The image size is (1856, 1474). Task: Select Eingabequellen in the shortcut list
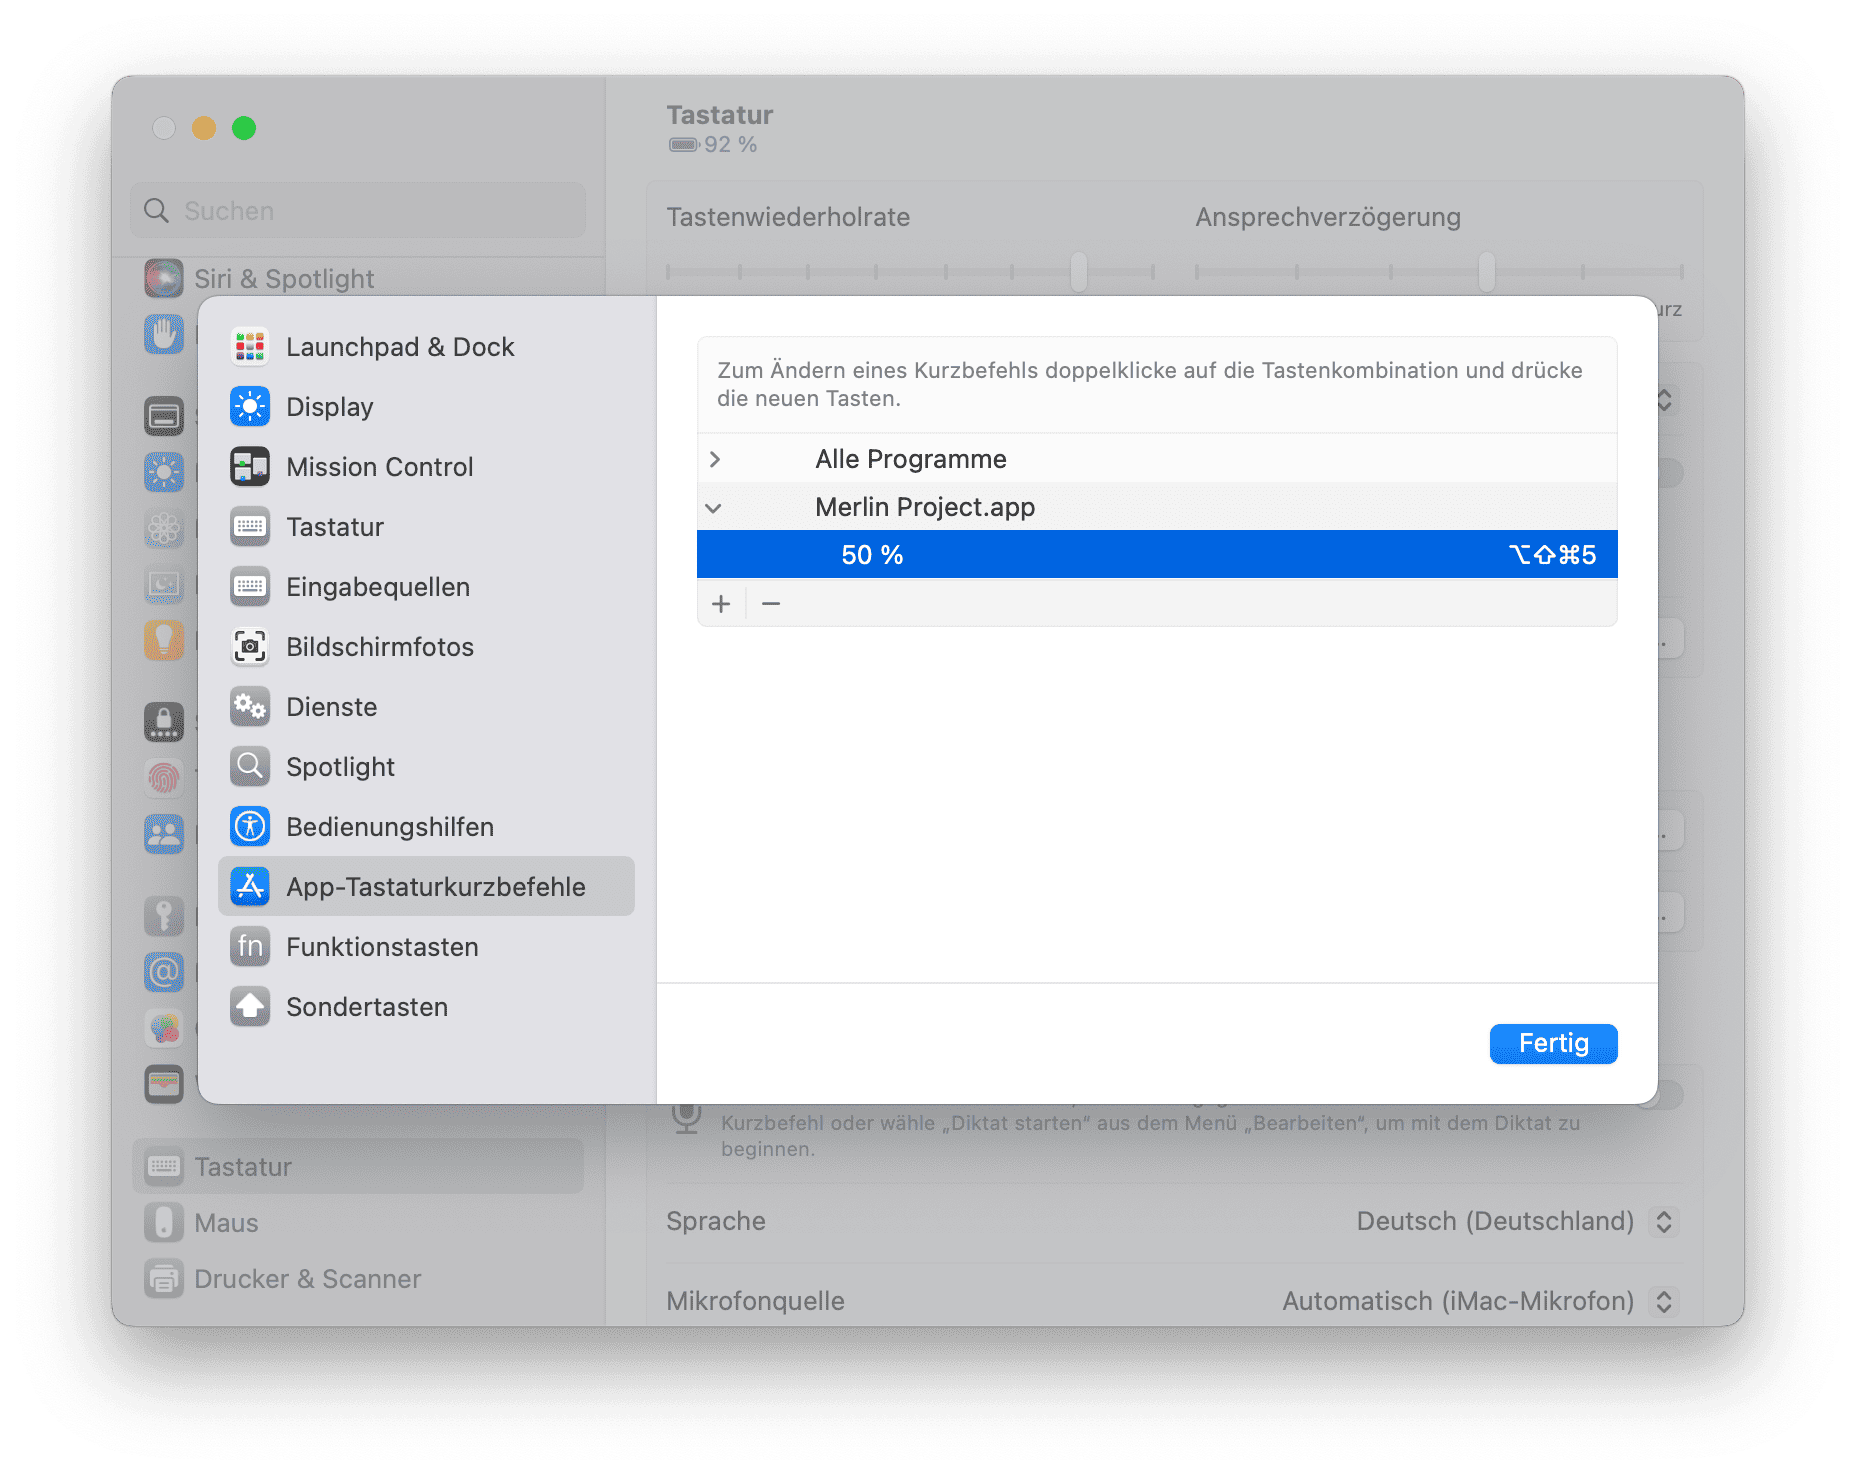377,587
